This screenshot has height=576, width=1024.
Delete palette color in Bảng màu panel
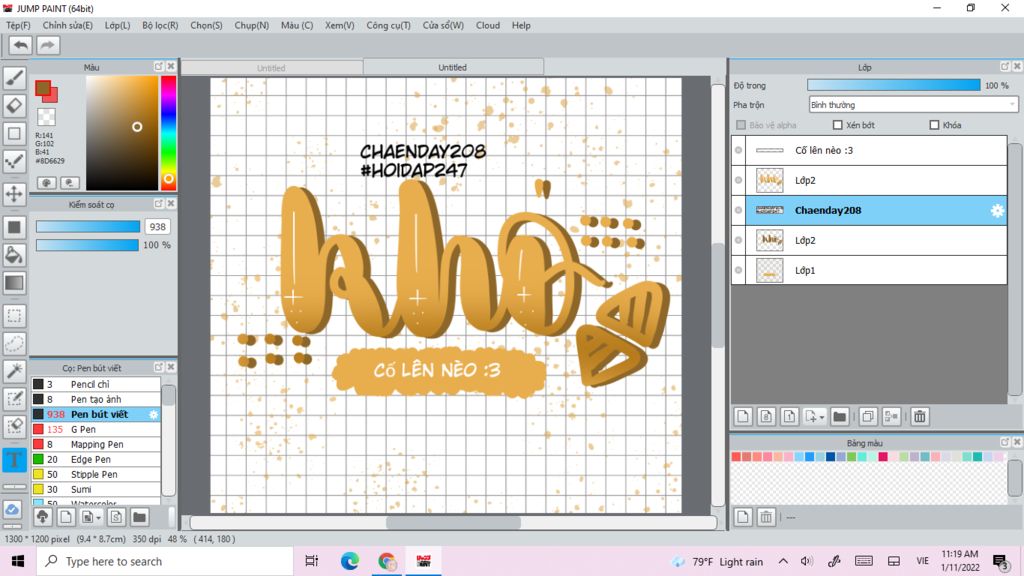point(766,517)
